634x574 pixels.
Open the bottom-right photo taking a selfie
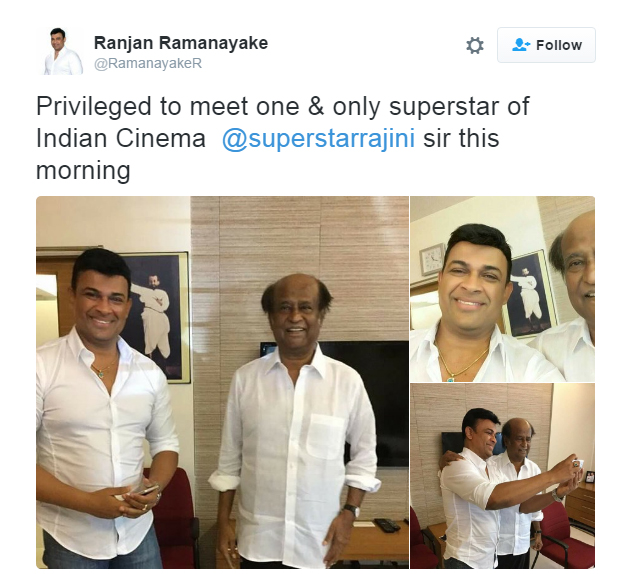[x=503, y=476]
